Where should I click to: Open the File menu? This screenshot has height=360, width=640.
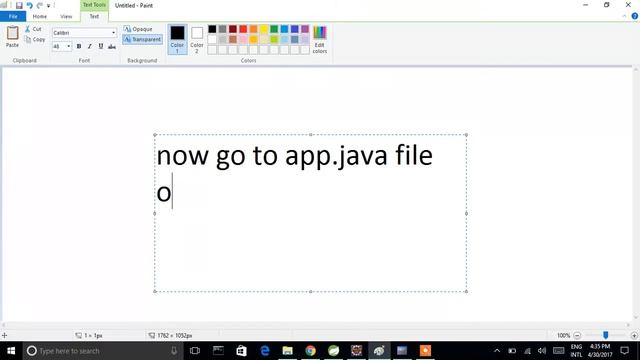point(13,16)
